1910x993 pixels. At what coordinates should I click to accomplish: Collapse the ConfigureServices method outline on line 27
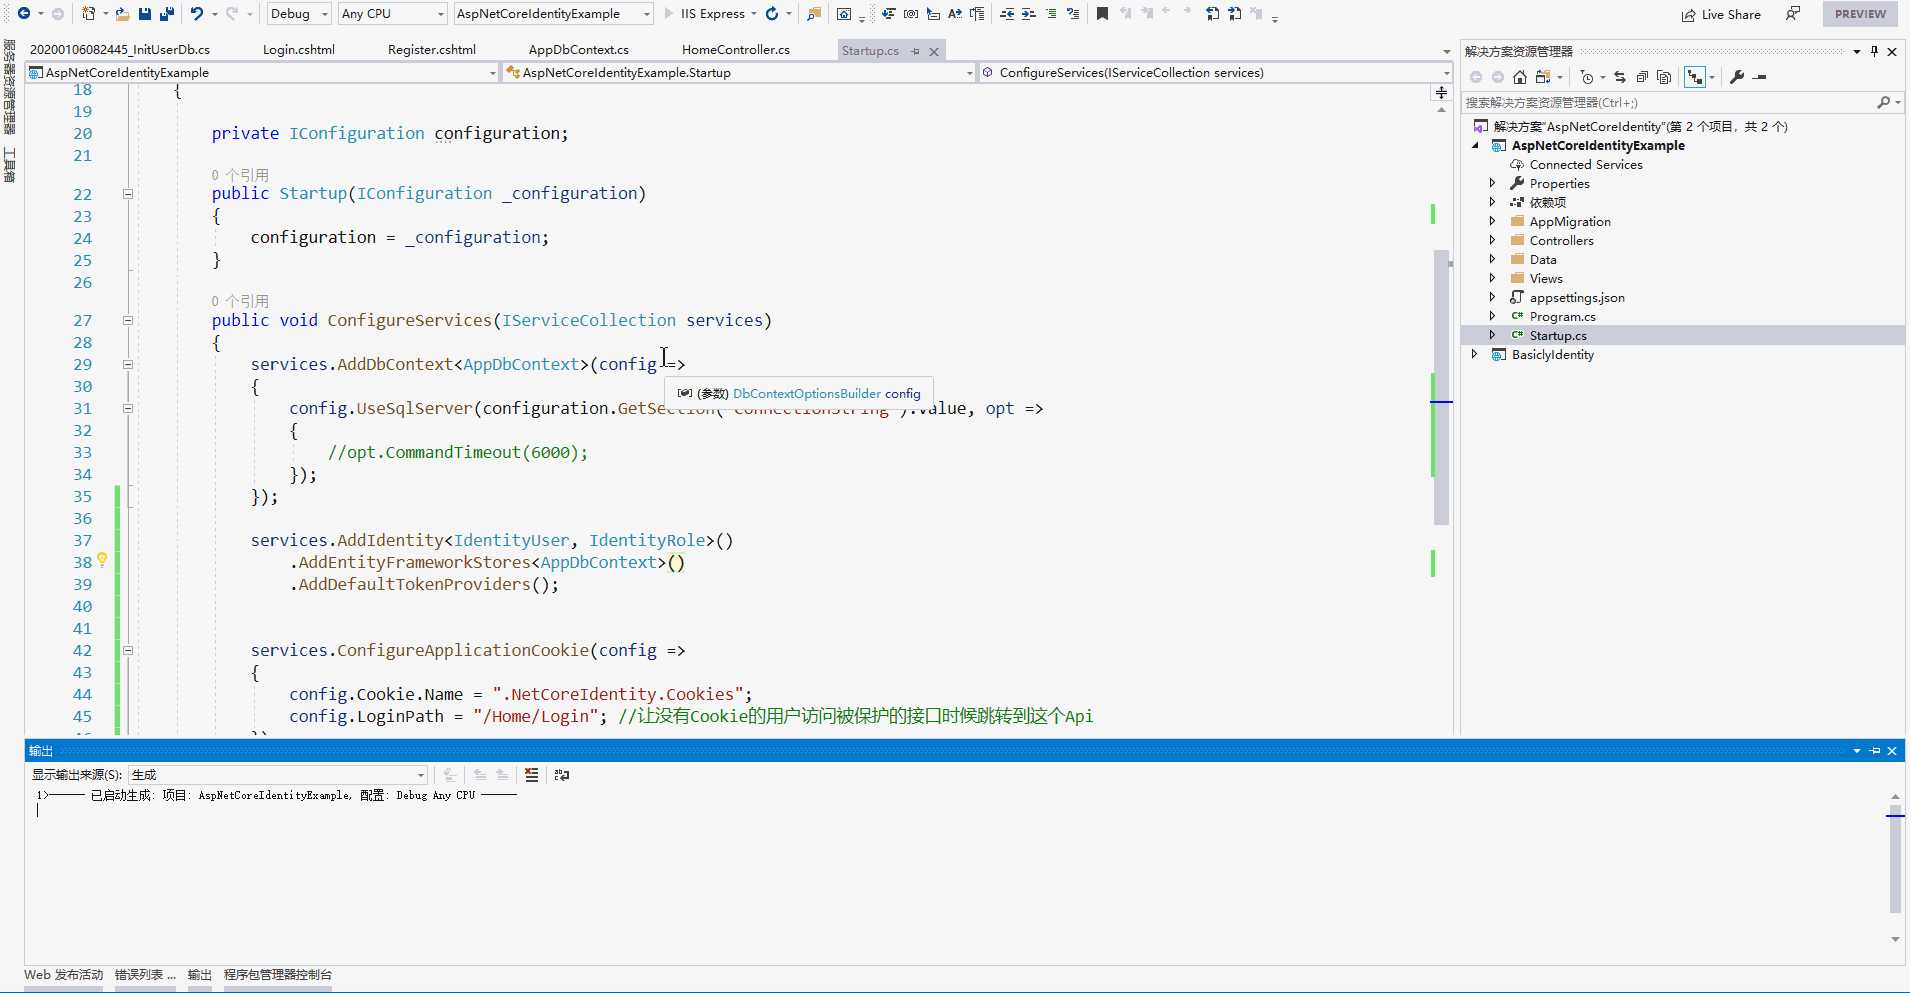click(128, 321)
